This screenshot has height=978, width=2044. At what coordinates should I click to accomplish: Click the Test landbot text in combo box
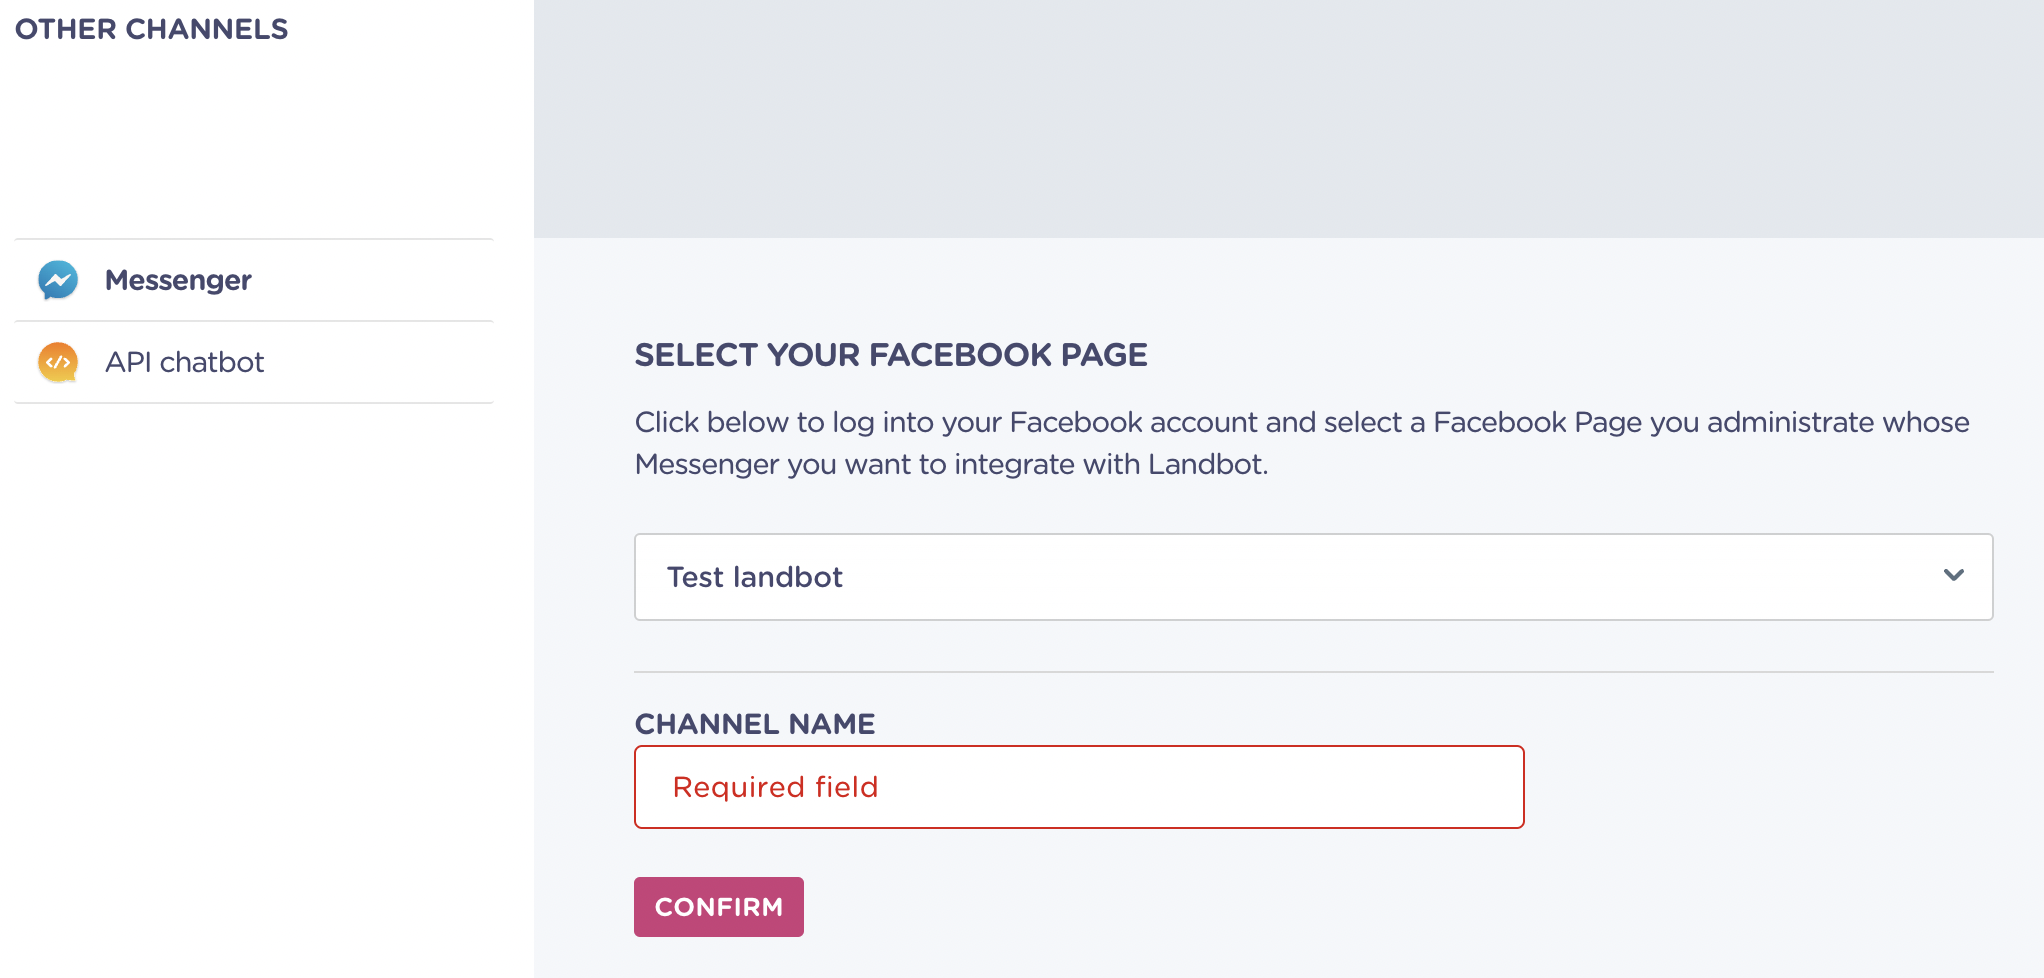click(755, 577)
